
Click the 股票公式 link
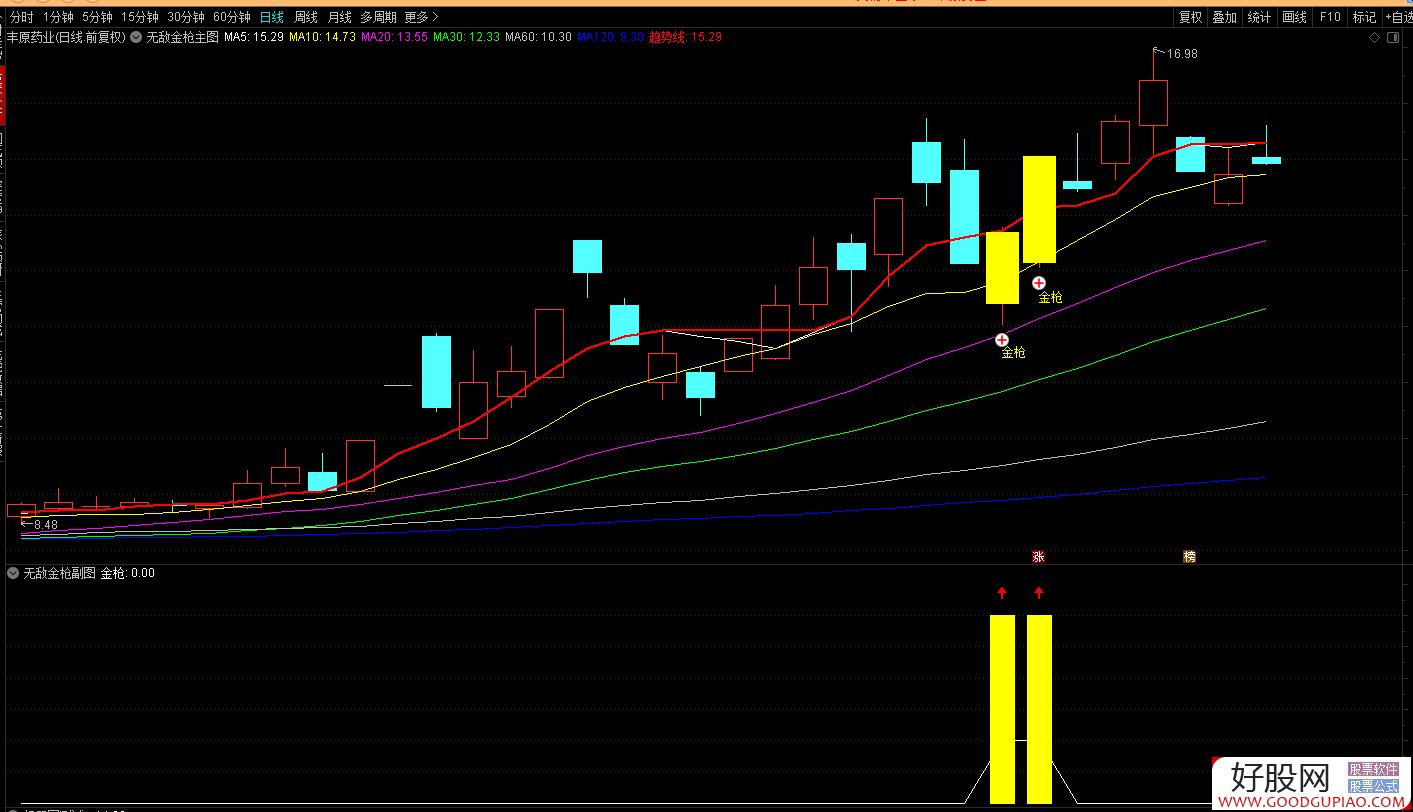coord(1374,787)
